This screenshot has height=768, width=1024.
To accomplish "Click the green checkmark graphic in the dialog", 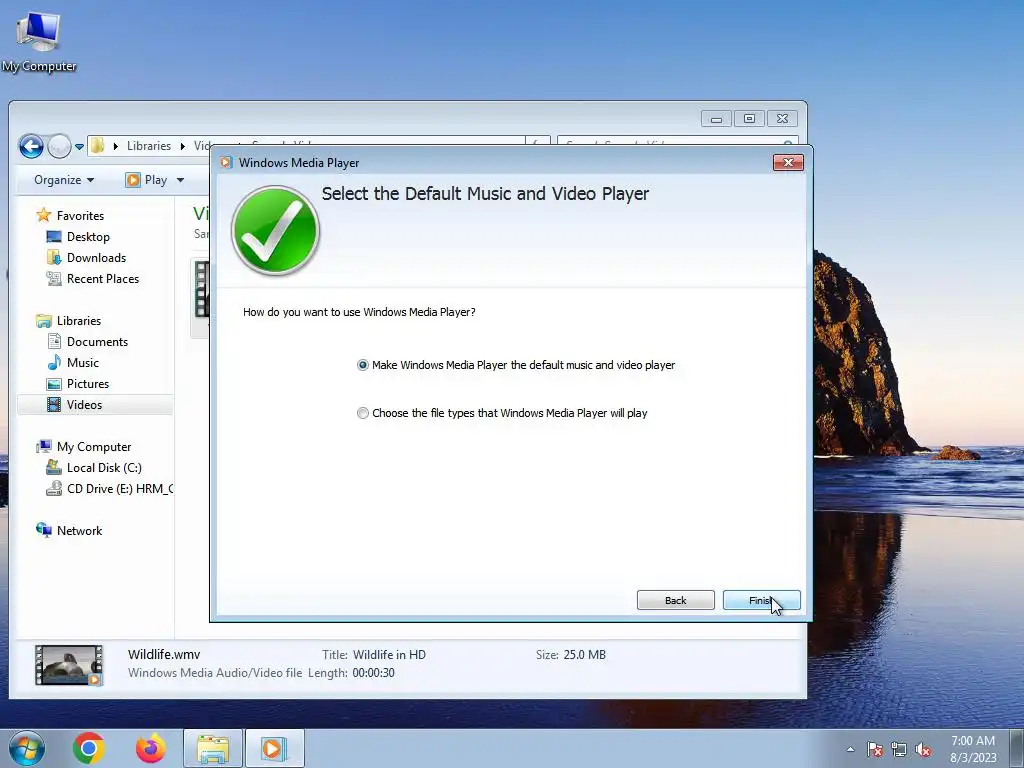I will [275, 230].
